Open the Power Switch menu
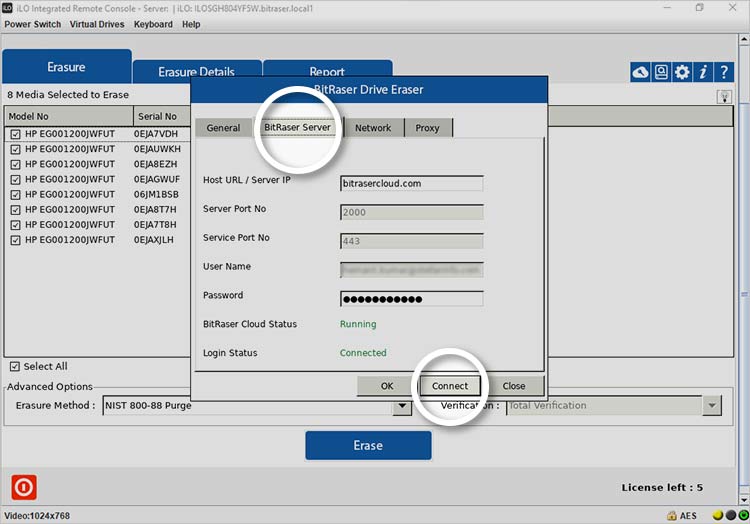Image resolution: width=750 pixels, height=524 pixels. coord(33,24)
